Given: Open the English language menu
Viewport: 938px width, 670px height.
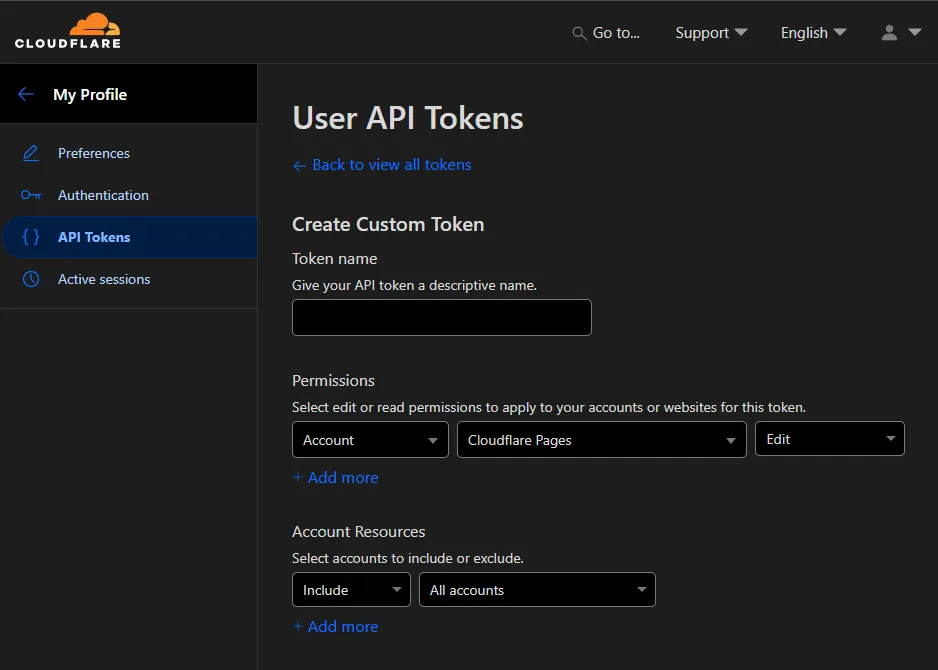Looking at the screenshot, I should point(813,33).
